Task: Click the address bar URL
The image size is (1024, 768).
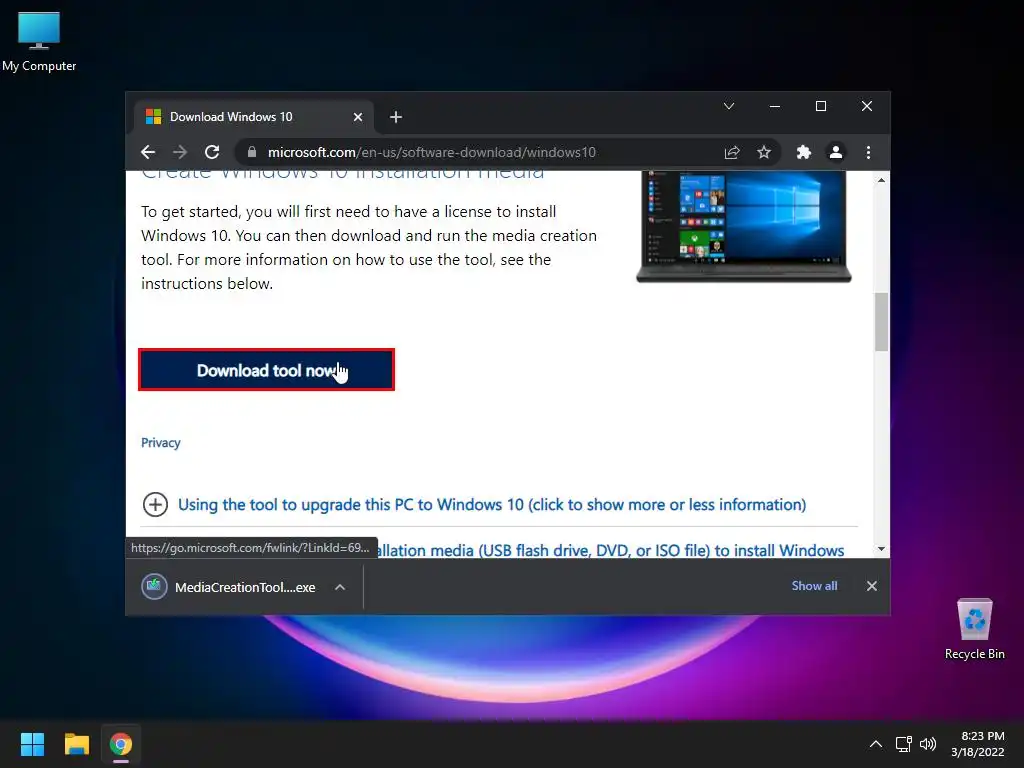Action: pos(432,152)
